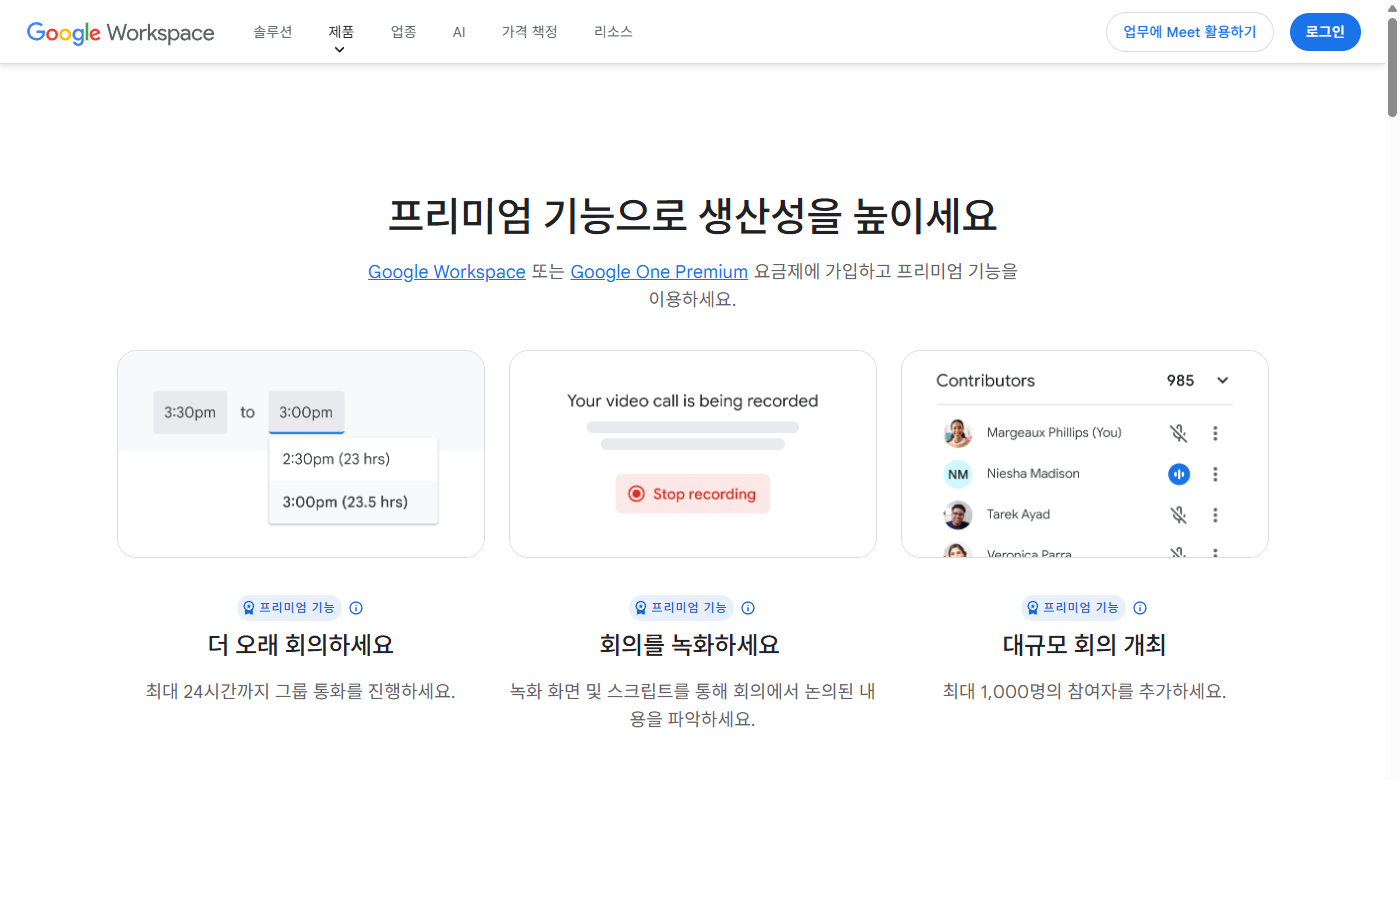This screenshot has width=1400, height=900.
Task: Open the 가격 책정 menu item
Action: click(529, 31)
